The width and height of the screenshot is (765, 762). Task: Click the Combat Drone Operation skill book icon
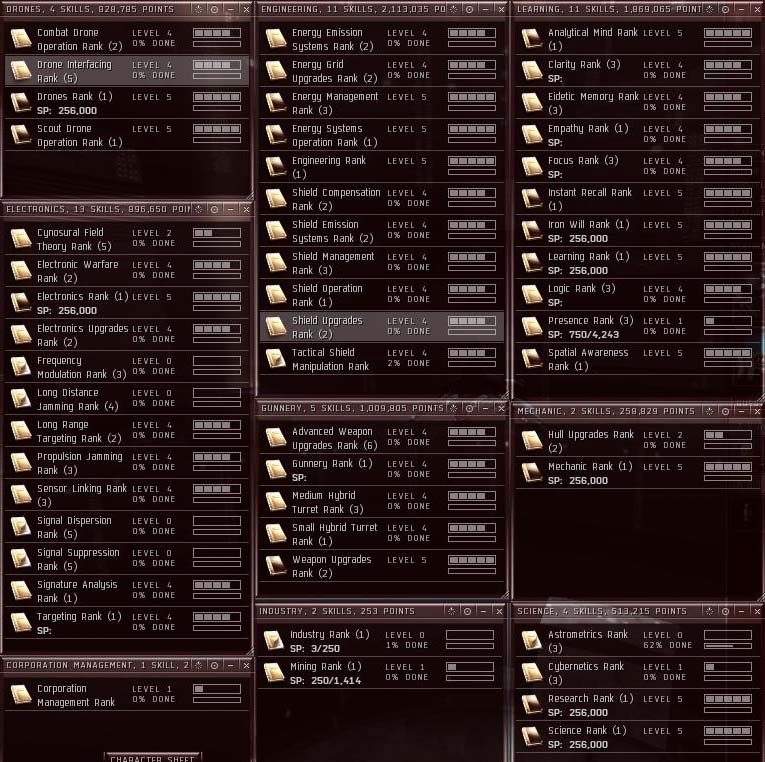[x=20, y=39]
